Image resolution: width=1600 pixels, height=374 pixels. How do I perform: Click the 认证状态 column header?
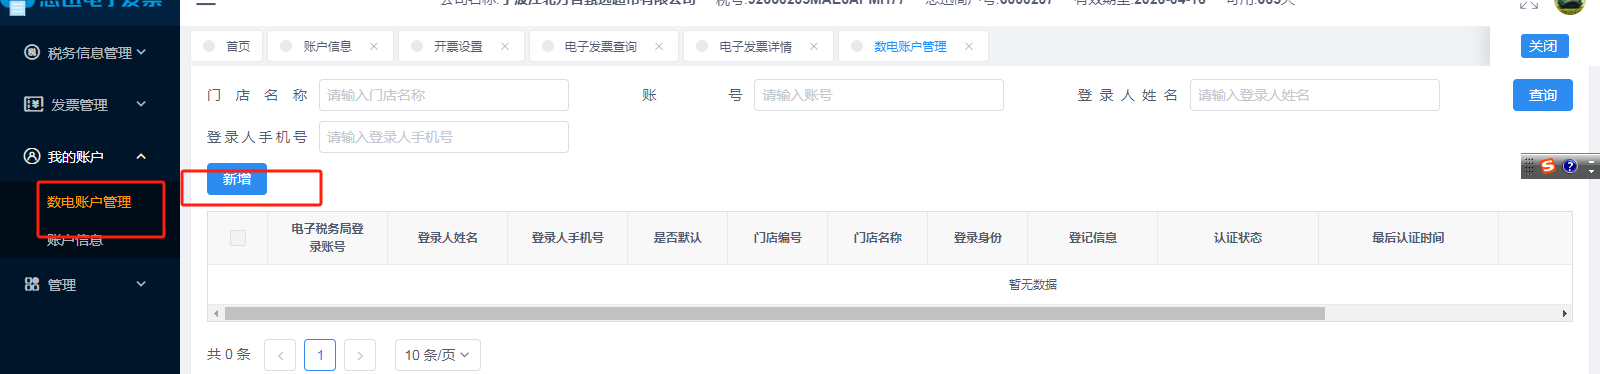click(x=1238, y=238)
